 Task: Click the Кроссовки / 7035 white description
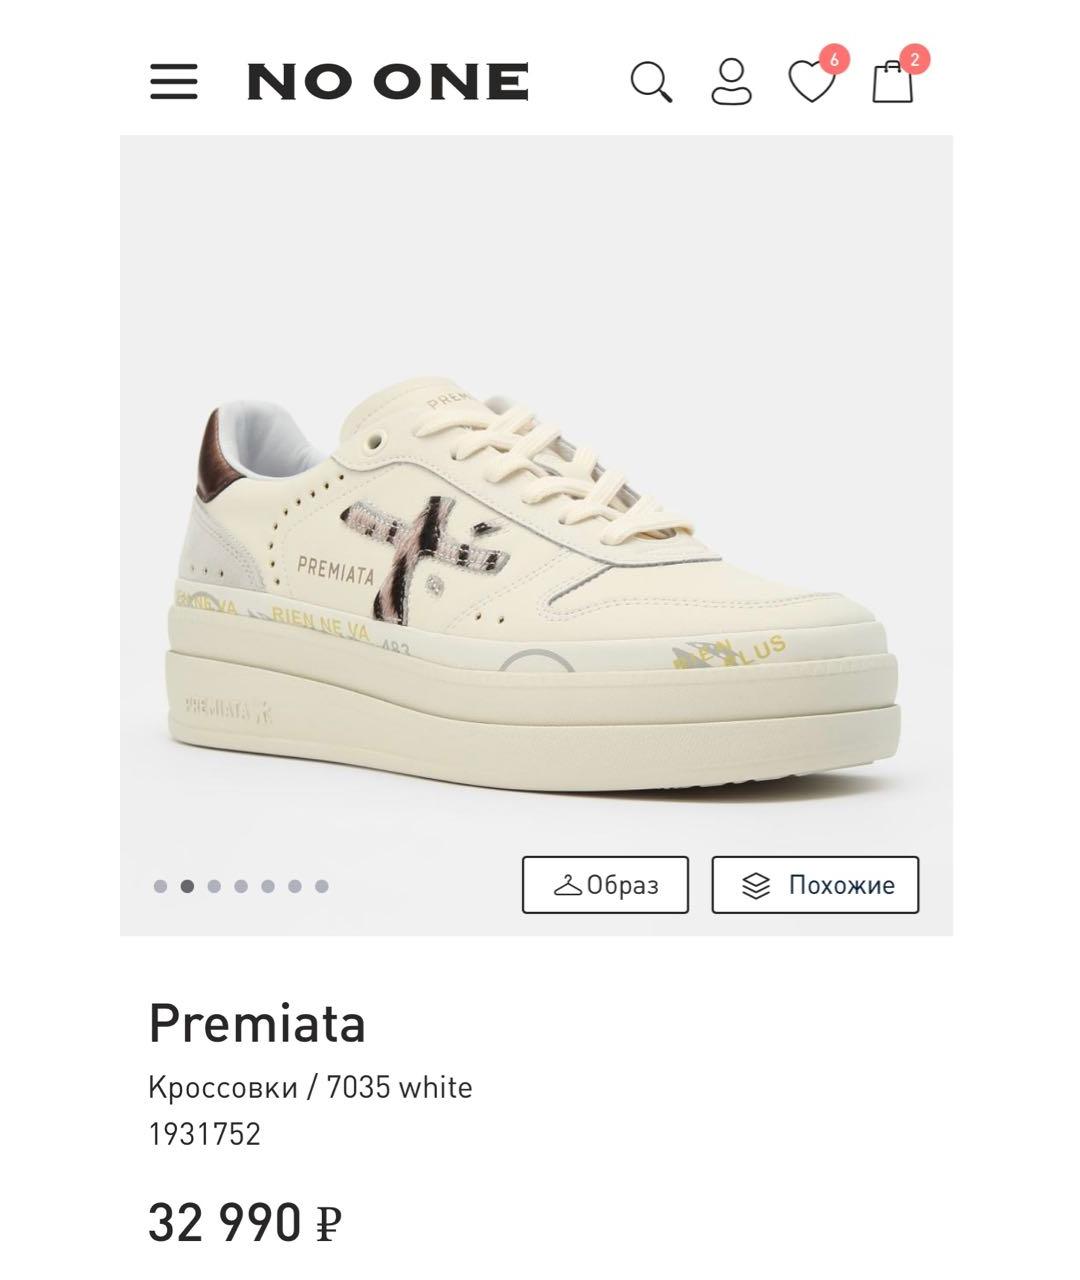310,1087
